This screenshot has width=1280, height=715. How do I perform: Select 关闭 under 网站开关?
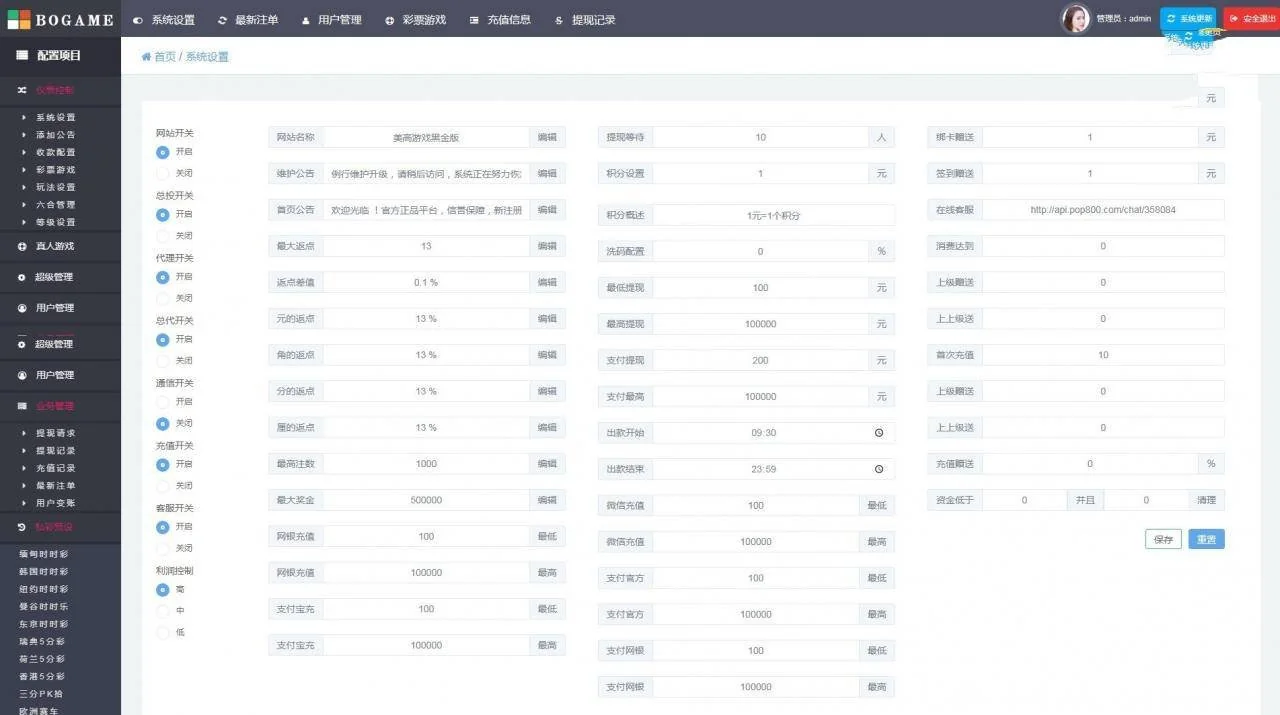point(163,174)
